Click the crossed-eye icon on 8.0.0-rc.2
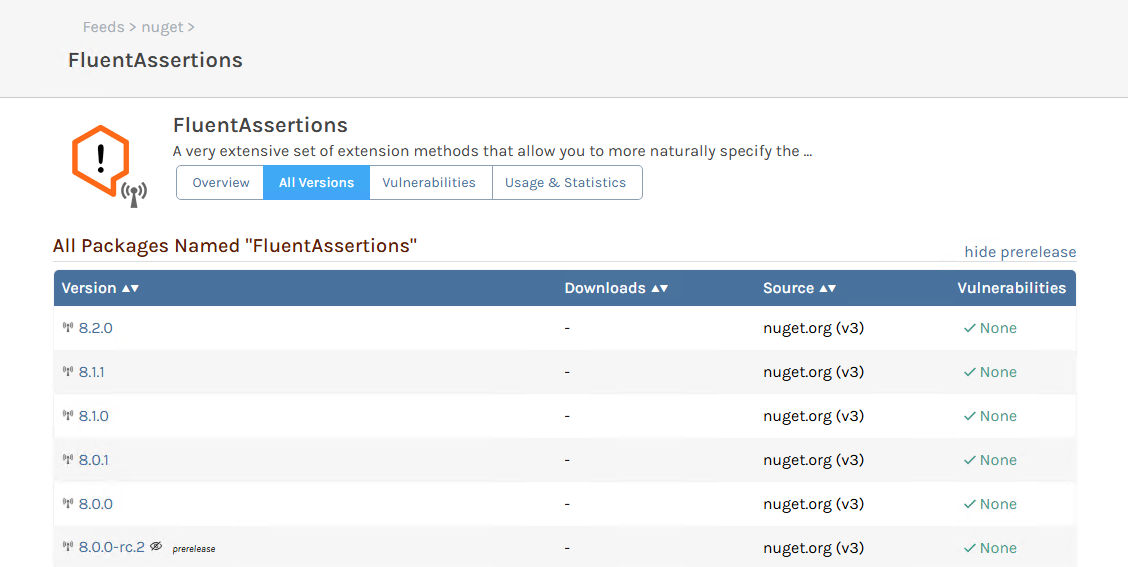Image resolution: width=1128 pixels, height=567 pixels. (x=156, y=547)
